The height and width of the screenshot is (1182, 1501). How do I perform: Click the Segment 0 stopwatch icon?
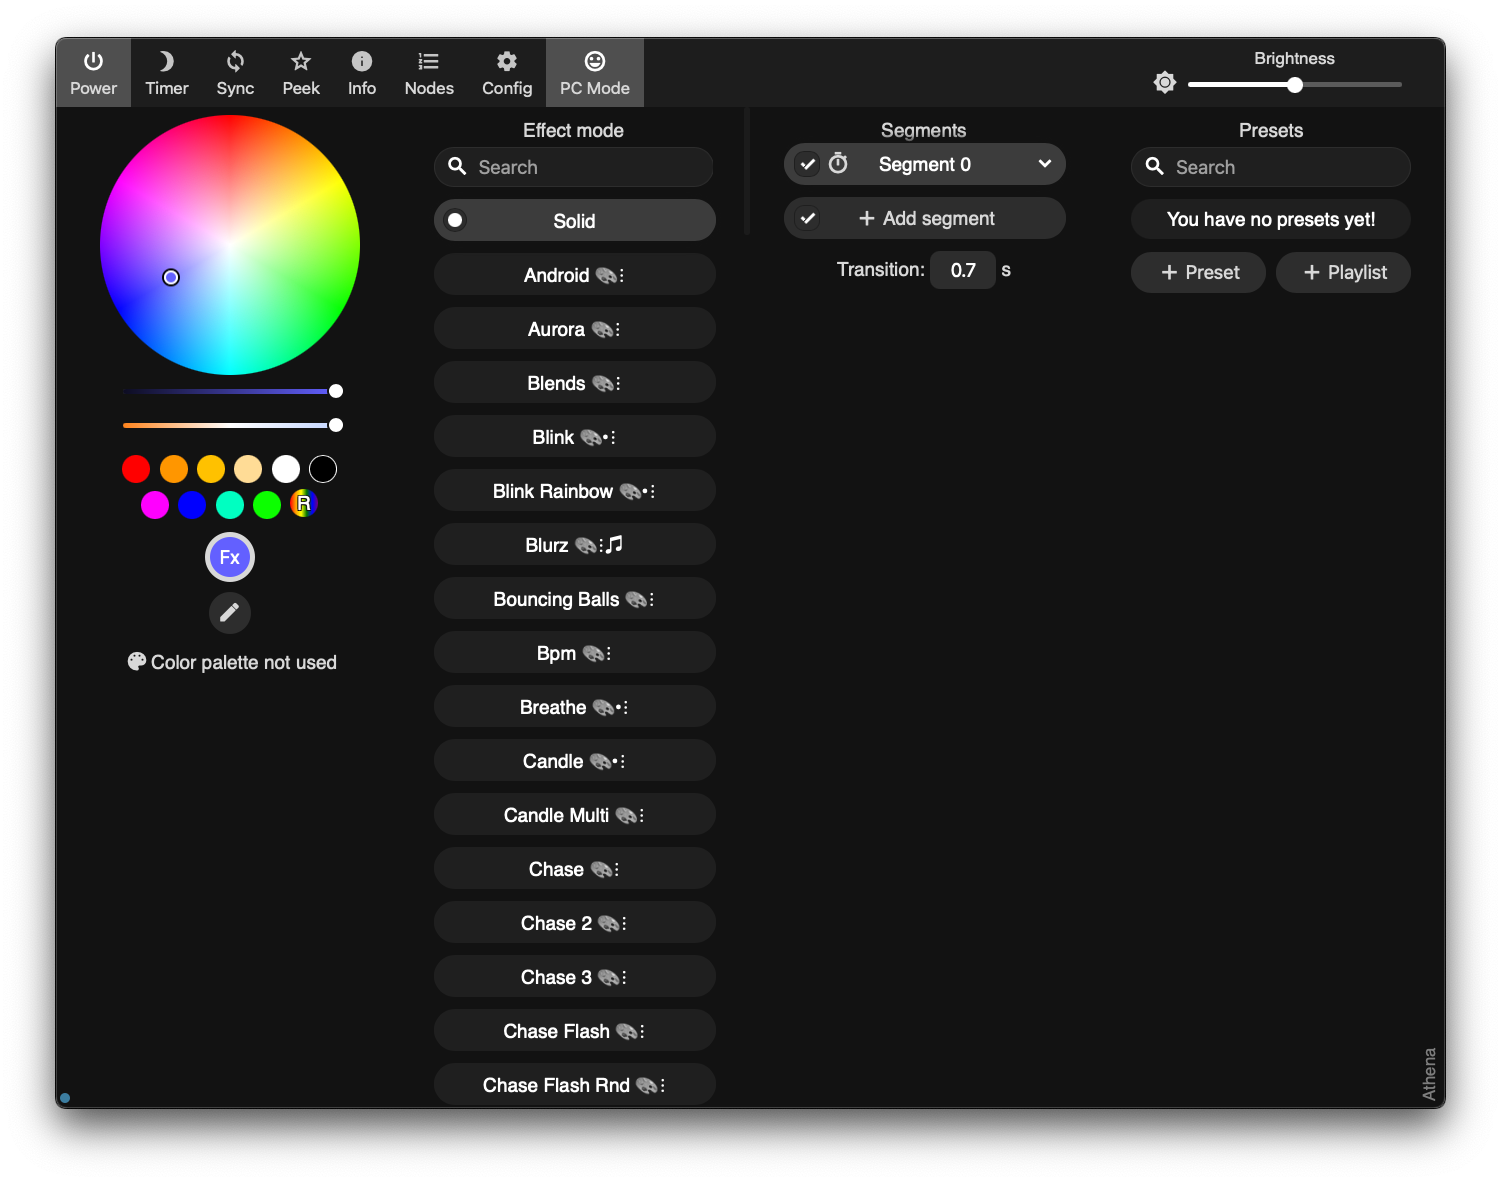838,164
